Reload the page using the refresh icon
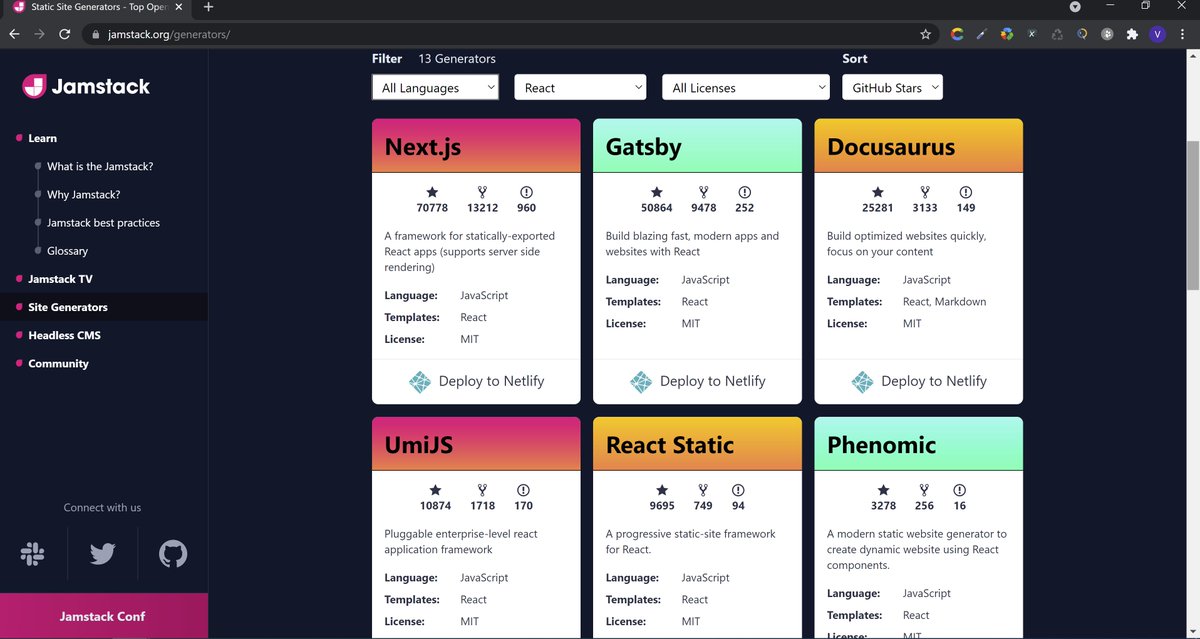The image size is (1200, 639). tap(64, 33)
